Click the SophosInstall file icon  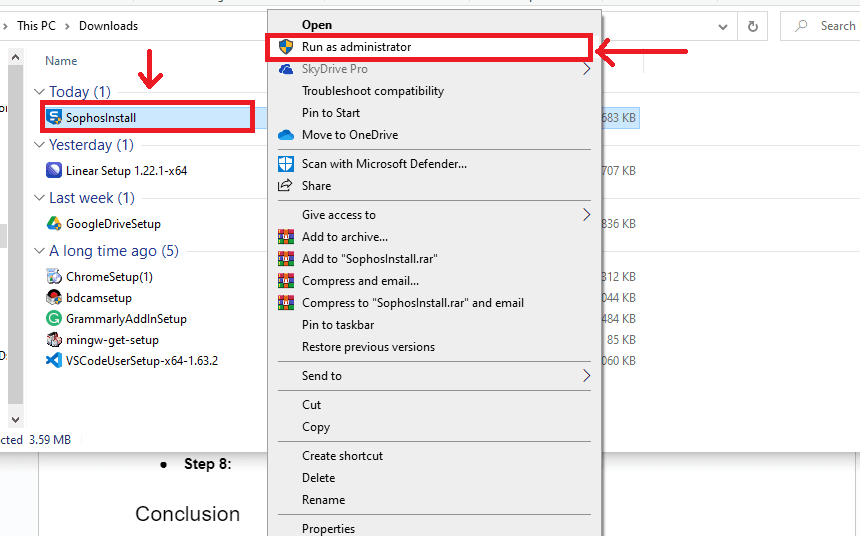click(x=54, y=117)
